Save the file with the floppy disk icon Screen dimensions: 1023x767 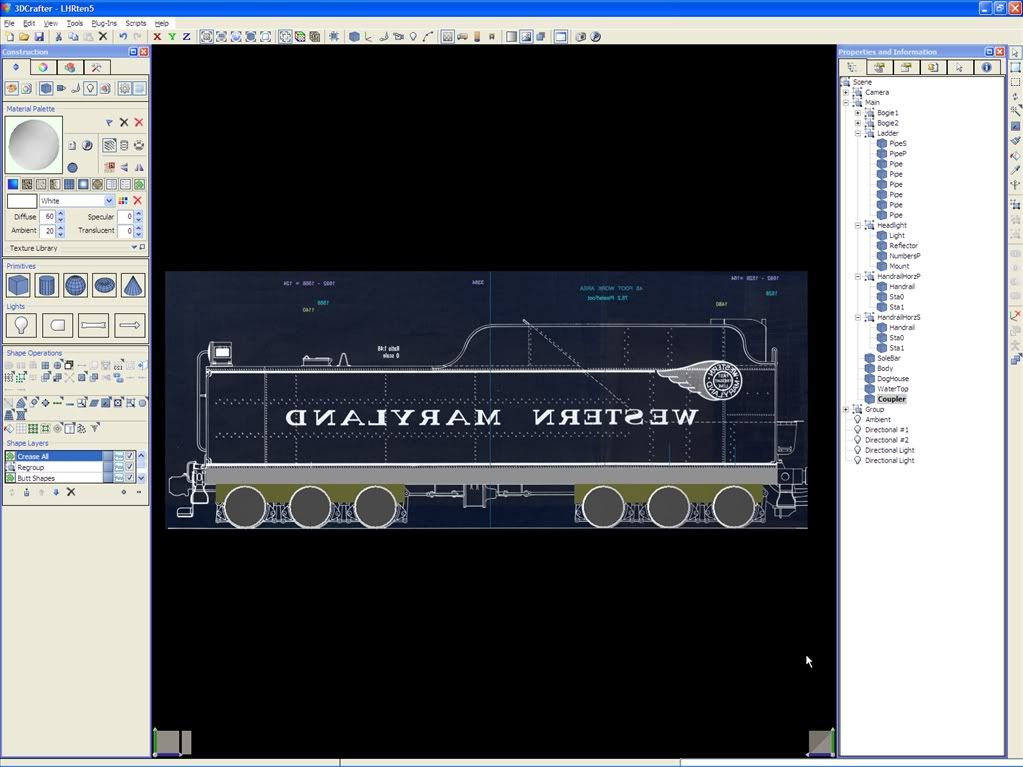(x=39, y=37)
